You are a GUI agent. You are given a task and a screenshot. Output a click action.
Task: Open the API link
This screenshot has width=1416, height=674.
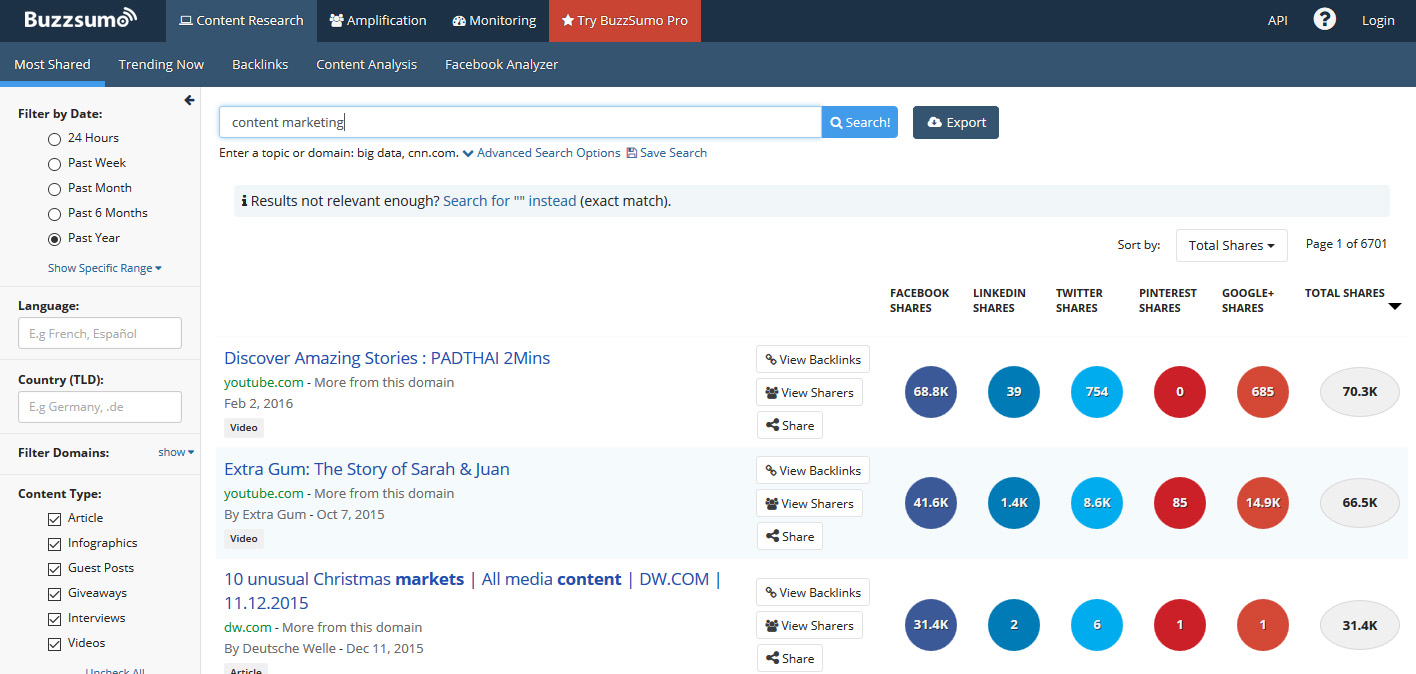click(x=1277, y=20)
